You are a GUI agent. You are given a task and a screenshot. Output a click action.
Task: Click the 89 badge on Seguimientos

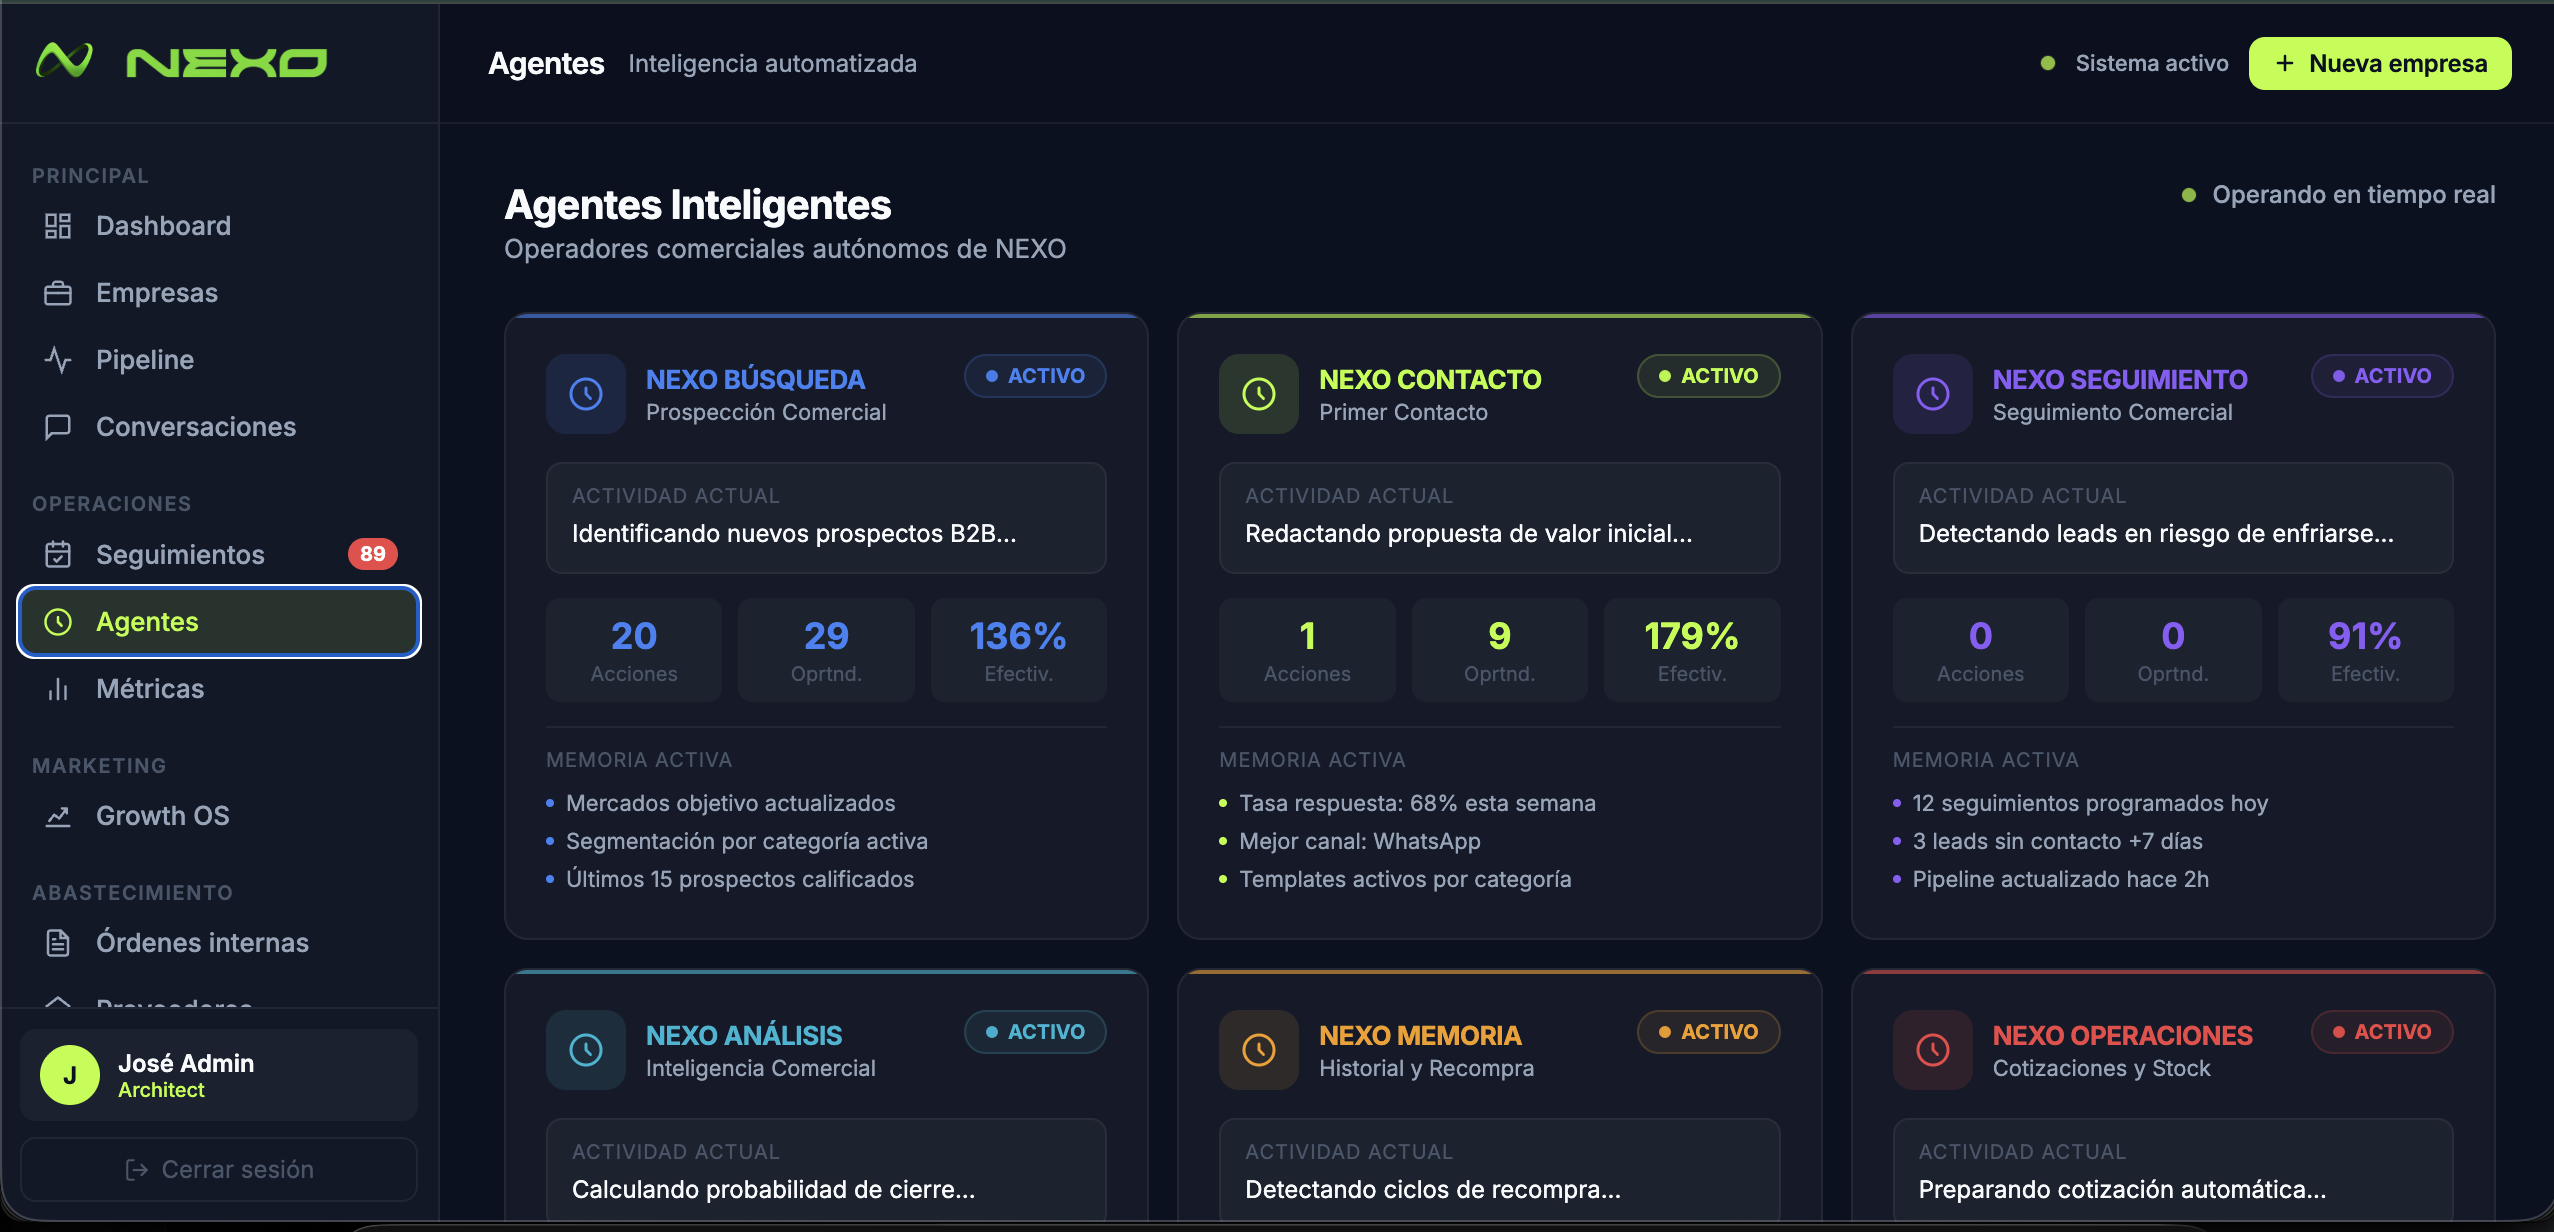[x=373, y=554]
